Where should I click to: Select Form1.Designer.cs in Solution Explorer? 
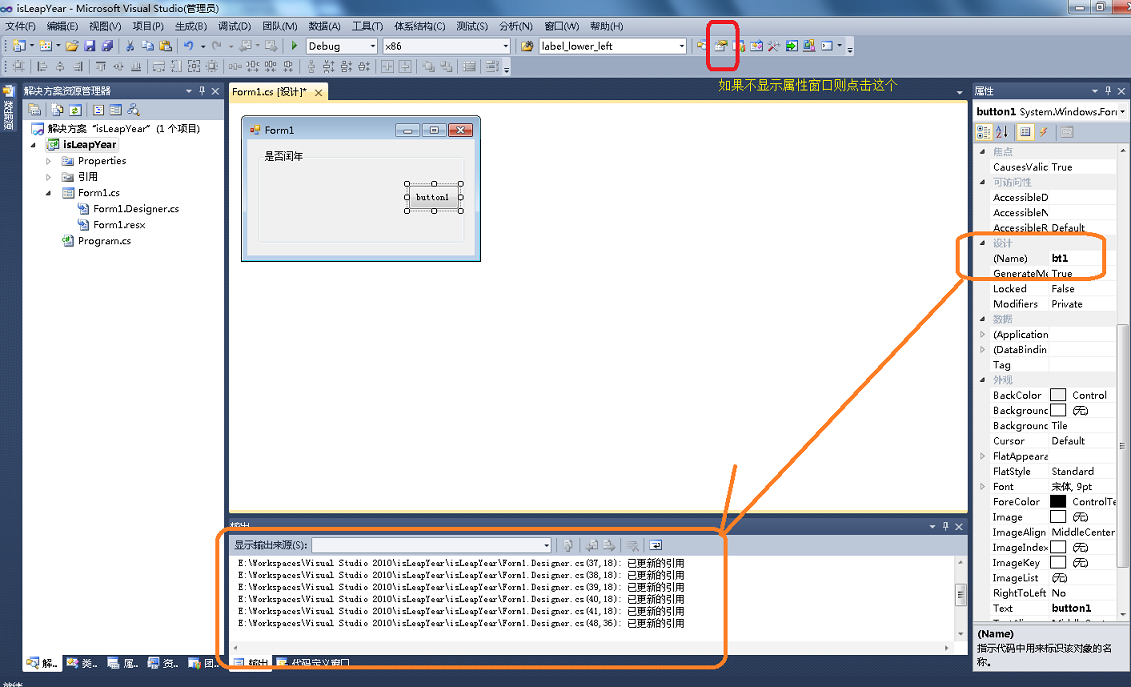(136, 209)
